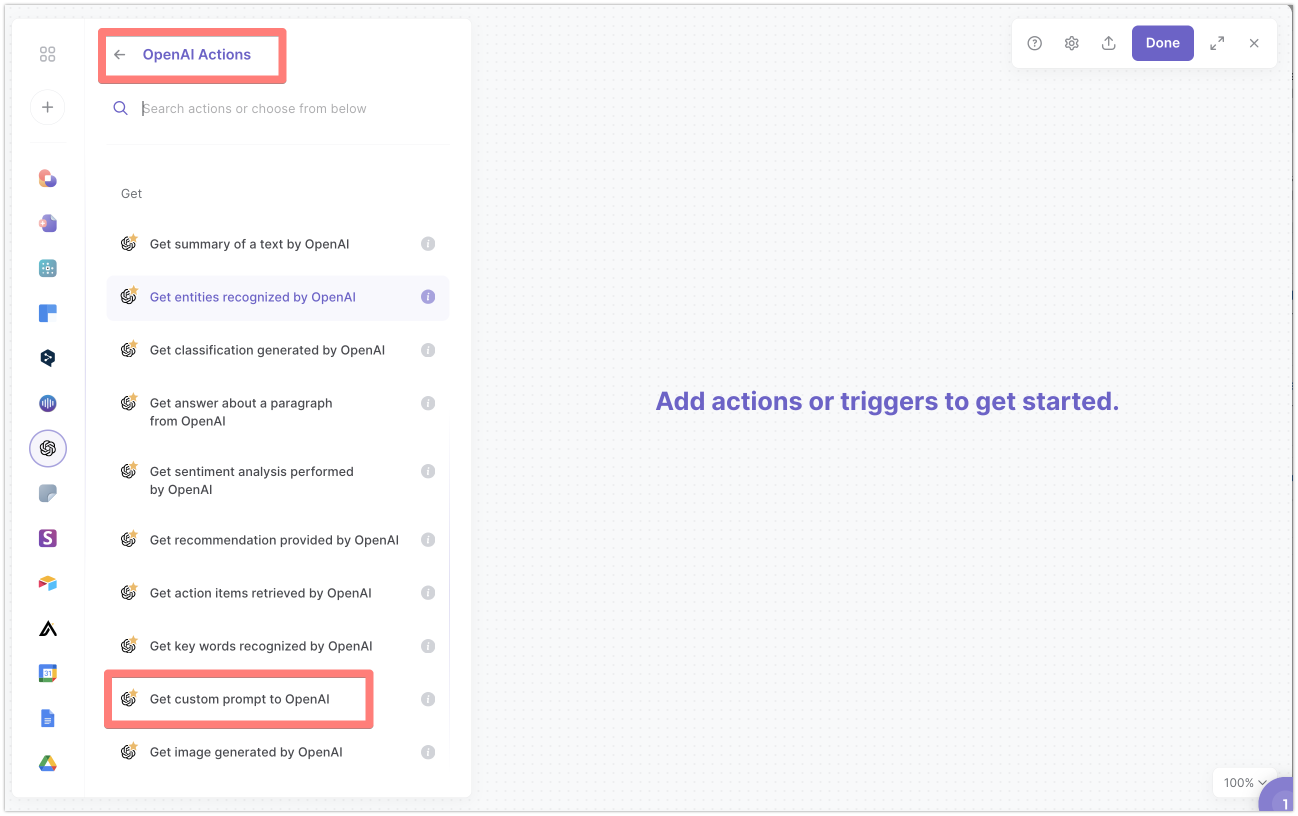Viewport: 1298px width, 816px height.
Task: Open the Google Drive connector in the sidebar
Action: pos(48,763)
